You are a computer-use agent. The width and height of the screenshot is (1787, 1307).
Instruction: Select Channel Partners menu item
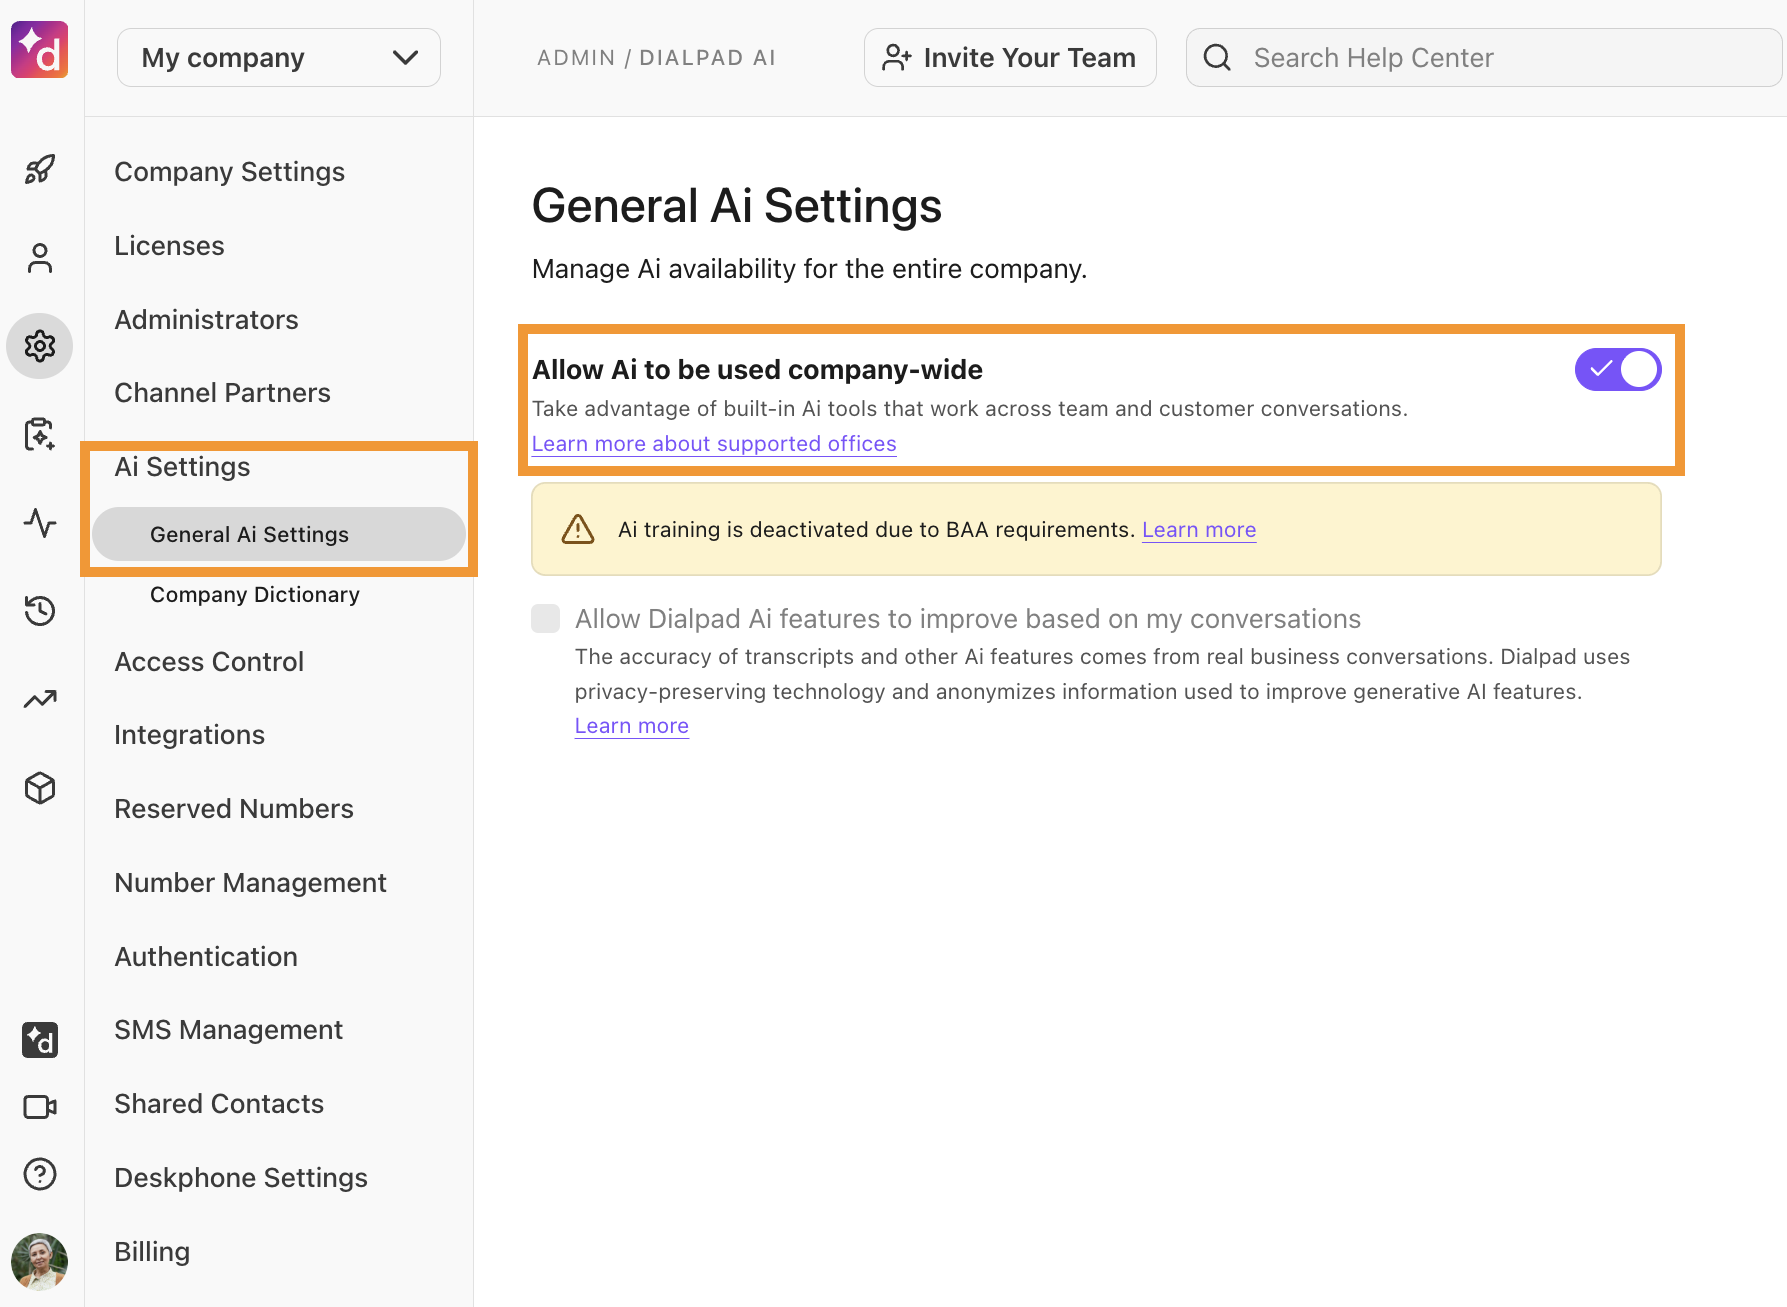coord(222,393)
